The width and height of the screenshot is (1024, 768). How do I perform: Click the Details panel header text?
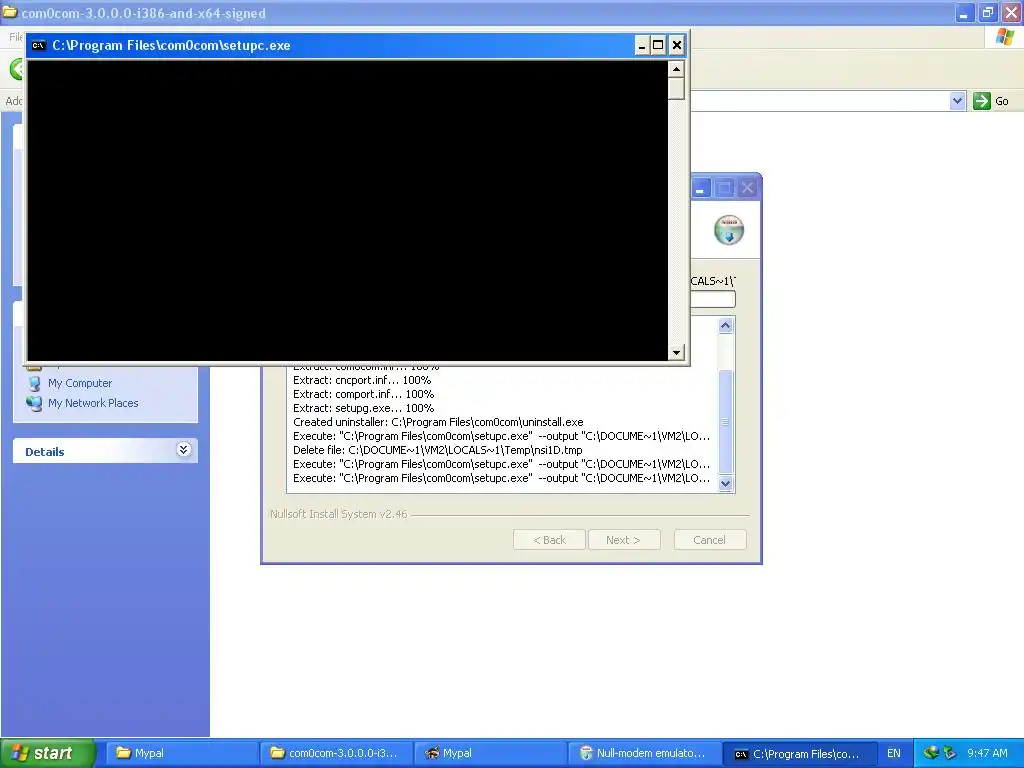[x=44, y=452]
